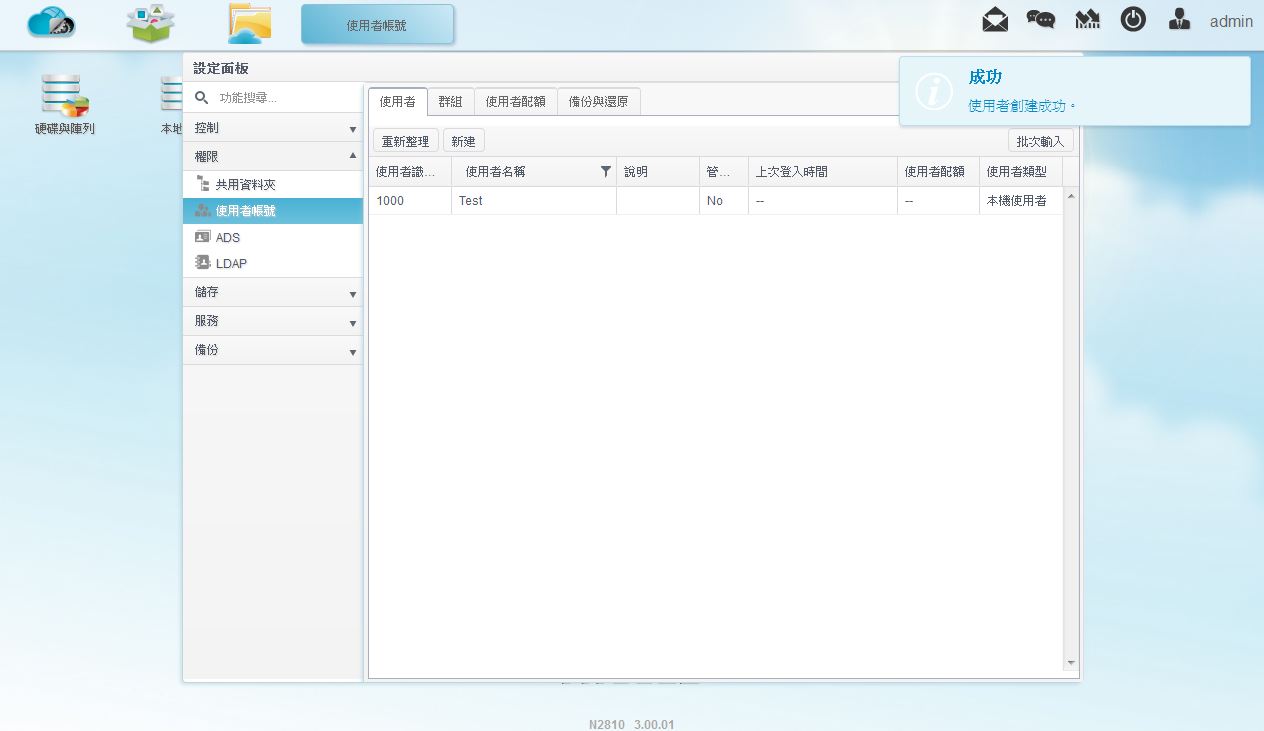Expand the 儲存 section
The height and width of the screenshot is (731, 1264).
pyautogui.click(x=272, y=292)
